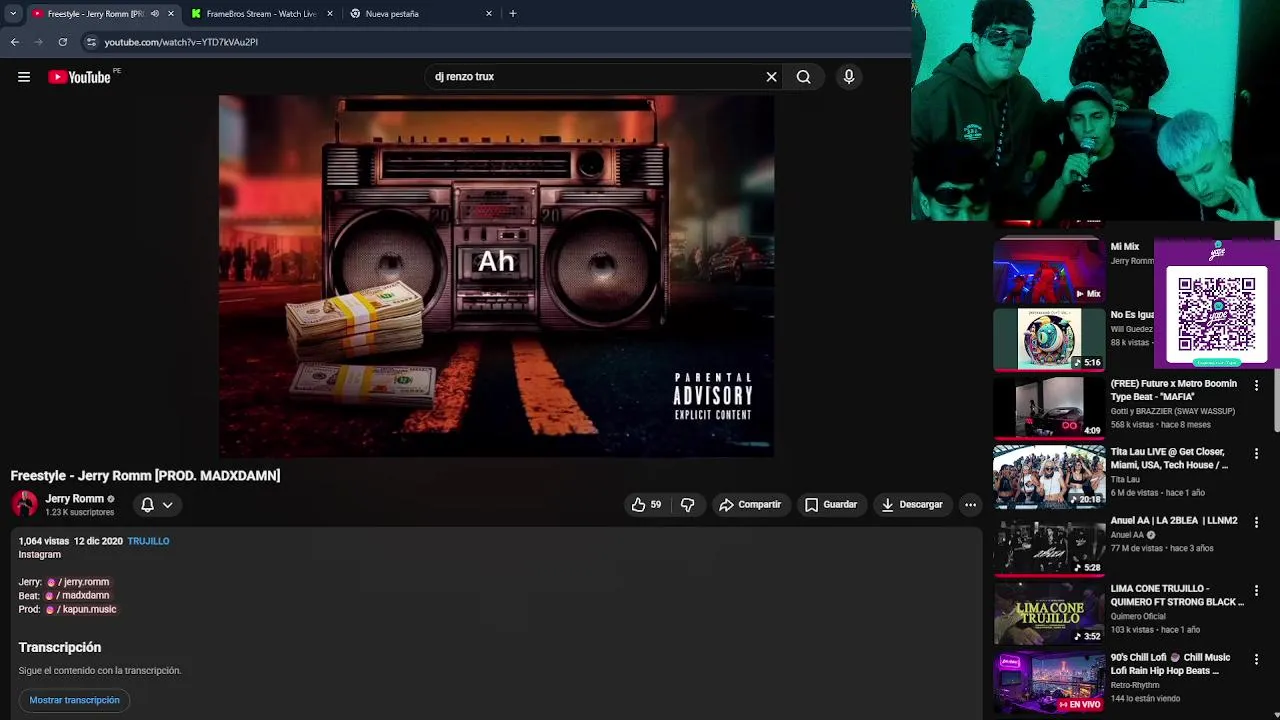Viewport: 1280px width, 720px height.
Task: Click the magnifier search button
Action: point(803,77)
